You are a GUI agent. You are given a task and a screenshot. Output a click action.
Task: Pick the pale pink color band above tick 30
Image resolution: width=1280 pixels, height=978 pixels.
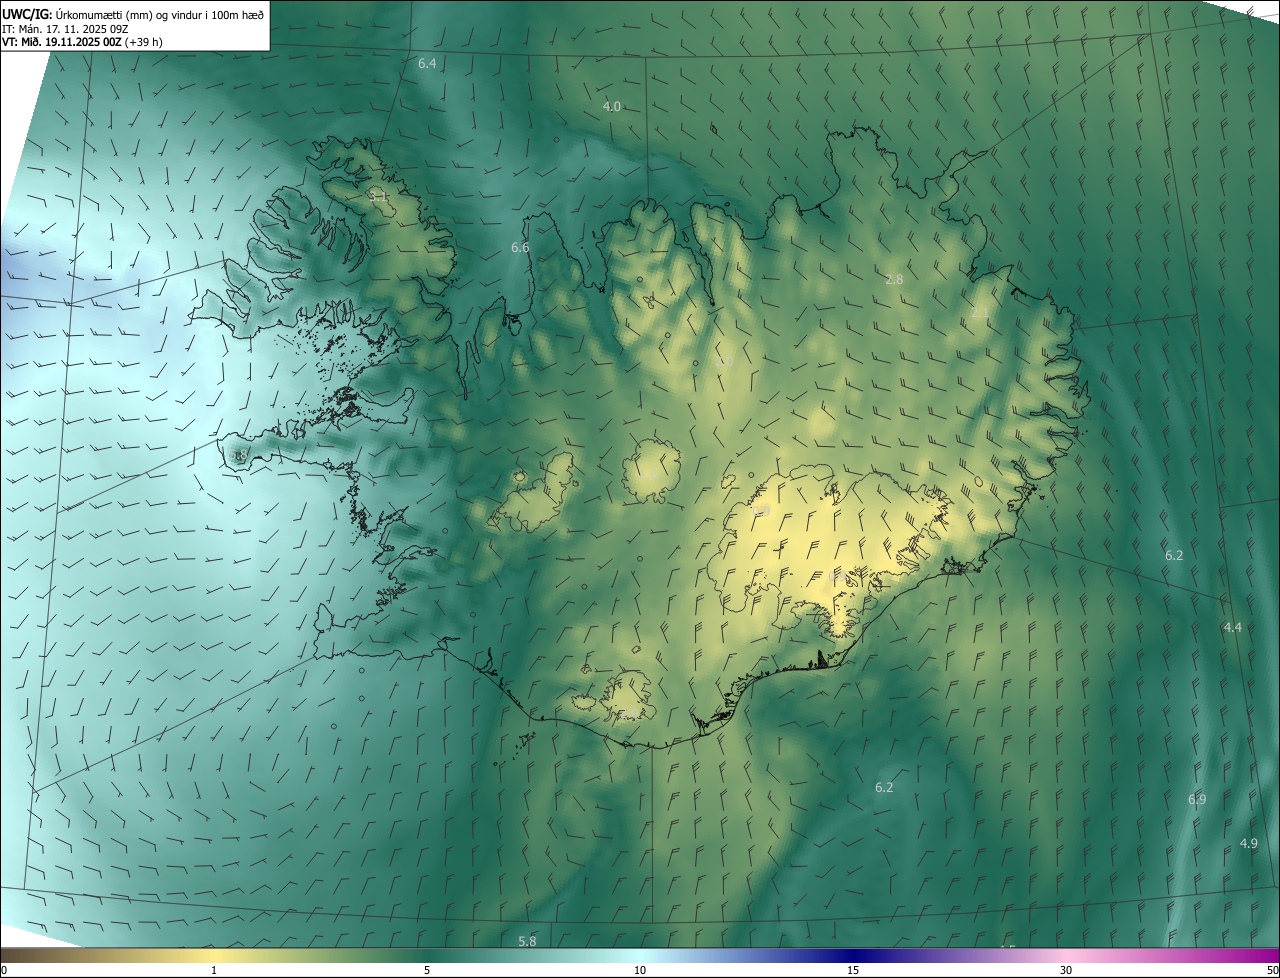(1066, 955)
